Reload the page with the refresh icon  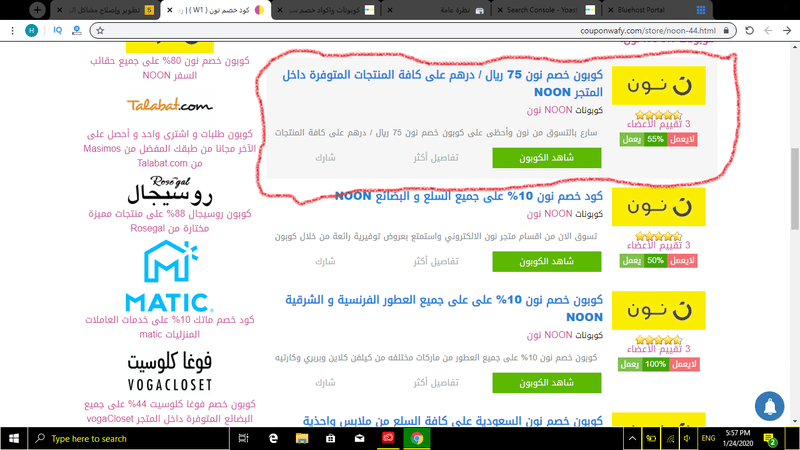(x=749, y=31)
